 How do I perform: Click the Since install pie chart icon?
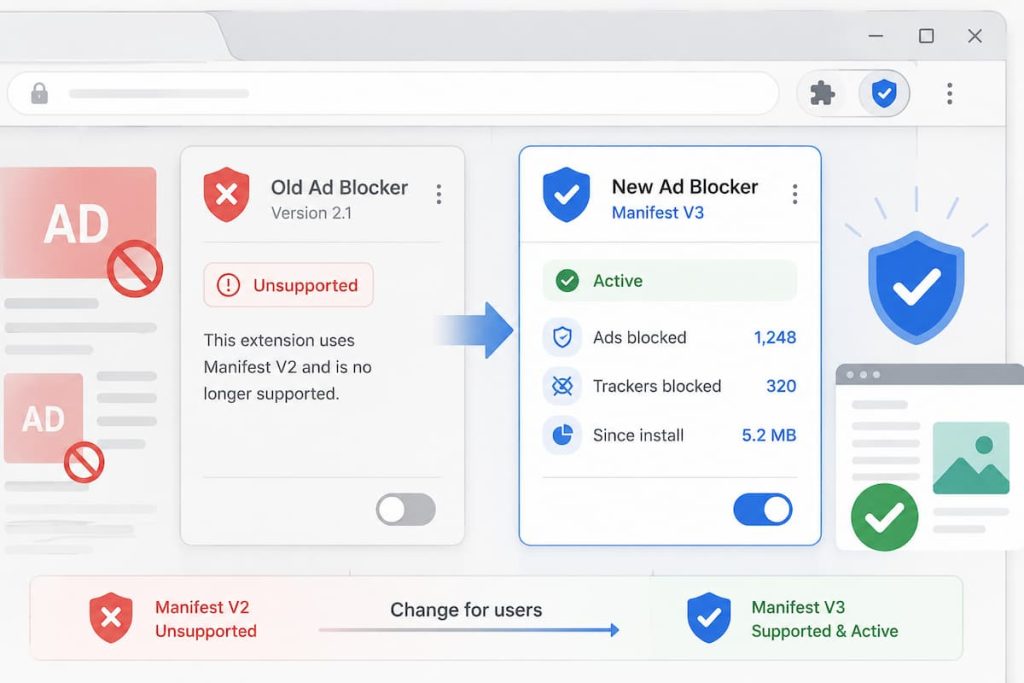pos(562,435)
